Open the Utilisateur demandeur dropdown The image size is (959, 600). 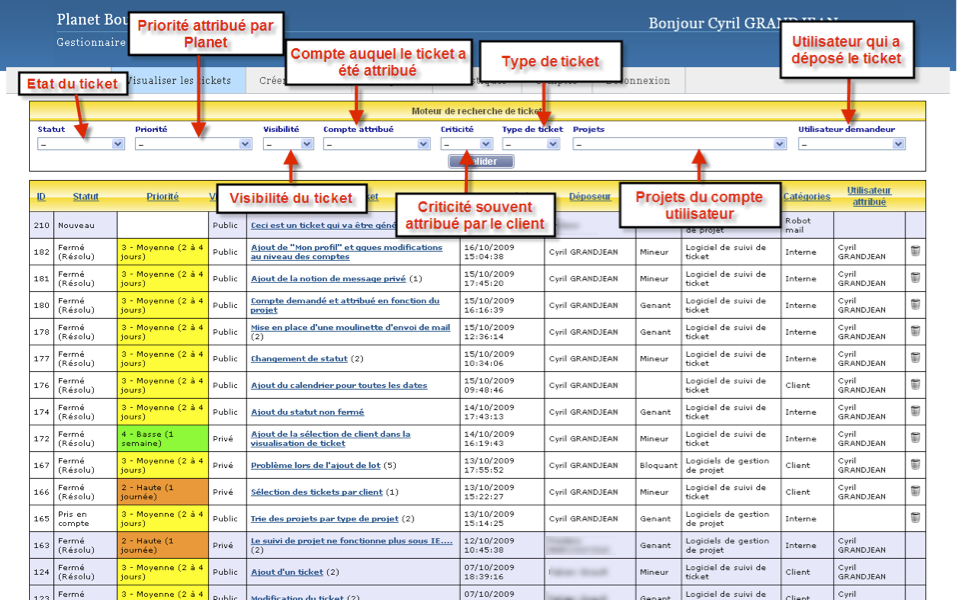click(851, 144)
